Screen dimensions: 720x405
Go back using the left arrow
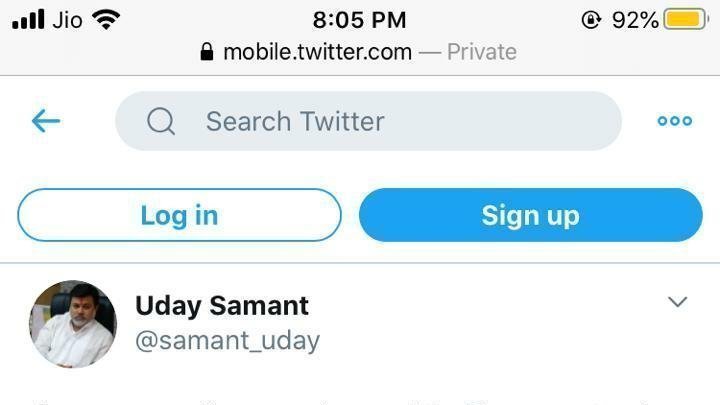[x=46, y=121]
